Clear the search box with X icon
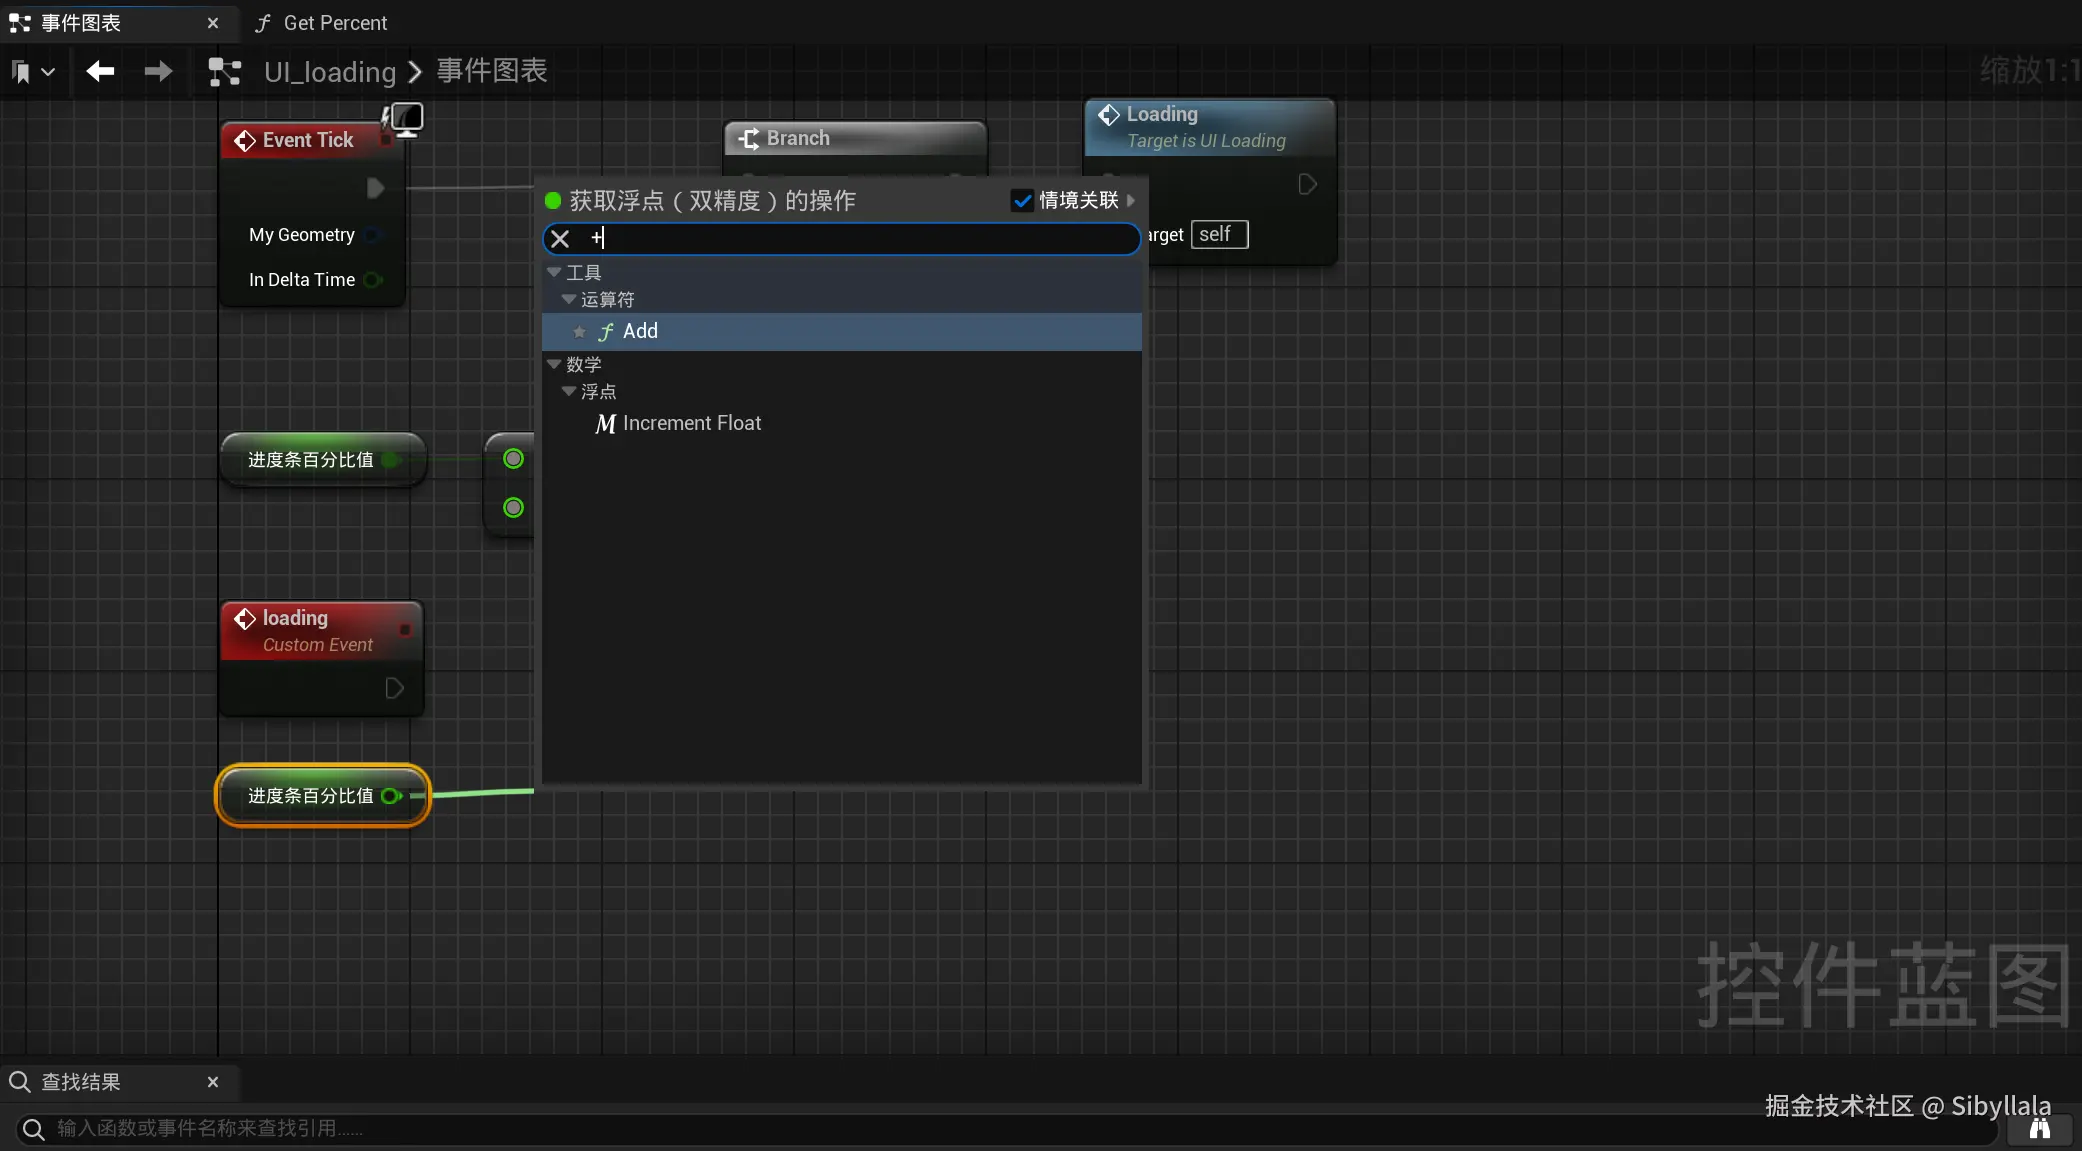The width and height of the screenshot is (2082, 1151). point(560,239)
